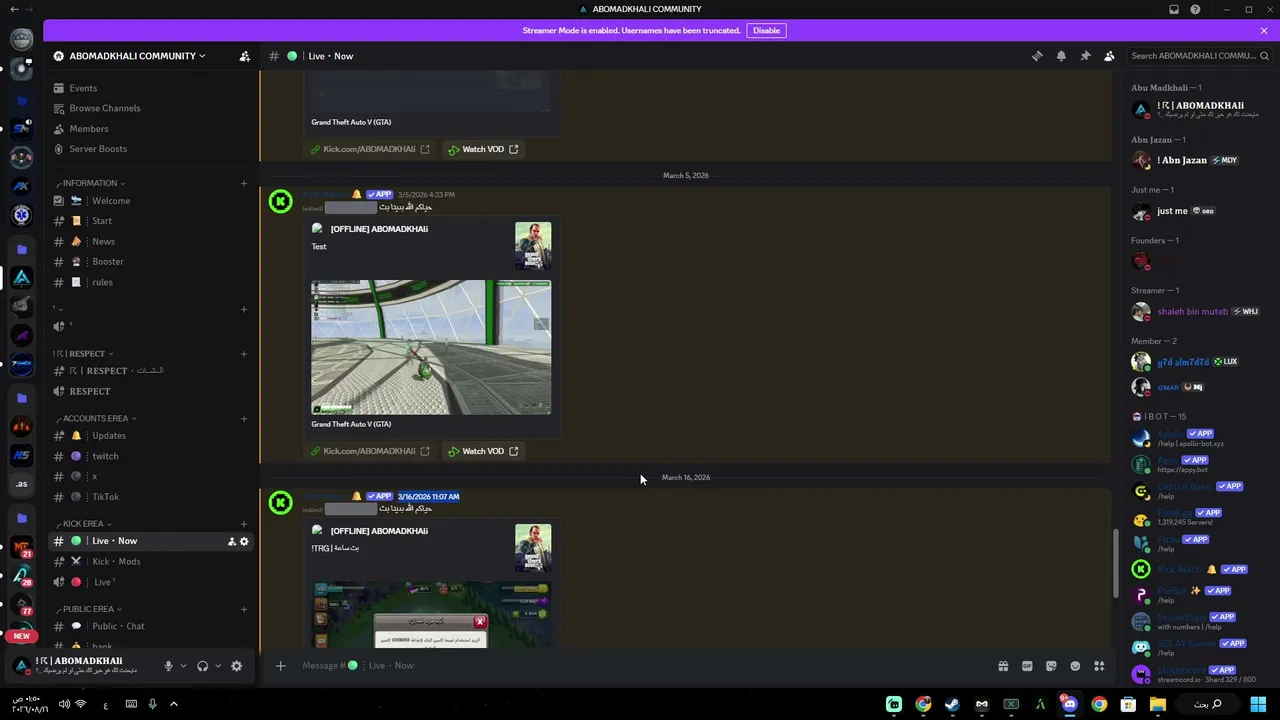Open Microsoft Store from the taskbar
The image size is (1280, 720).
coord(1128,704)
